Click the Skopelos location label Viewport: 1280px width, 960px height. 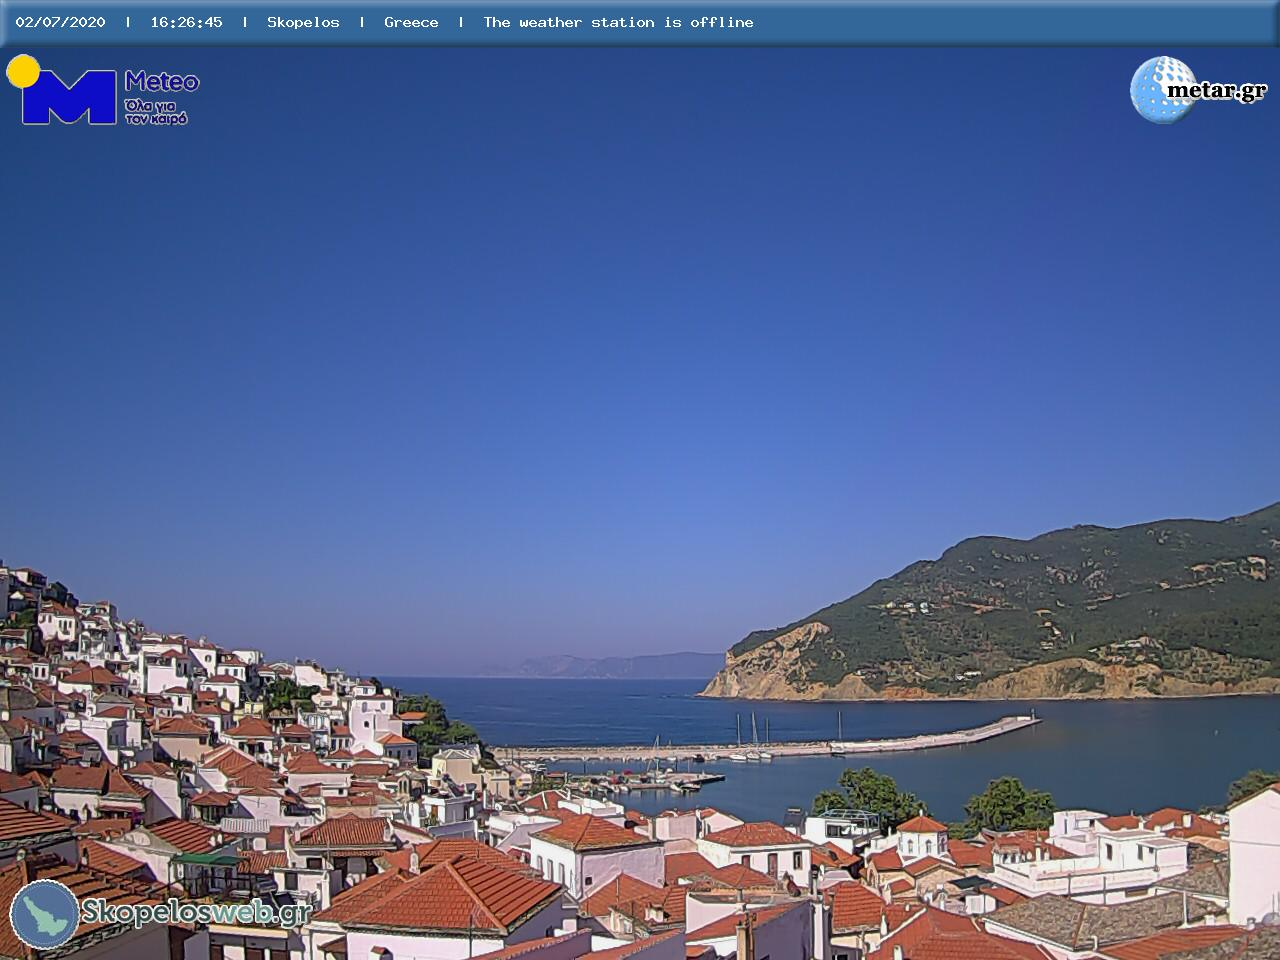click(303, 22)
